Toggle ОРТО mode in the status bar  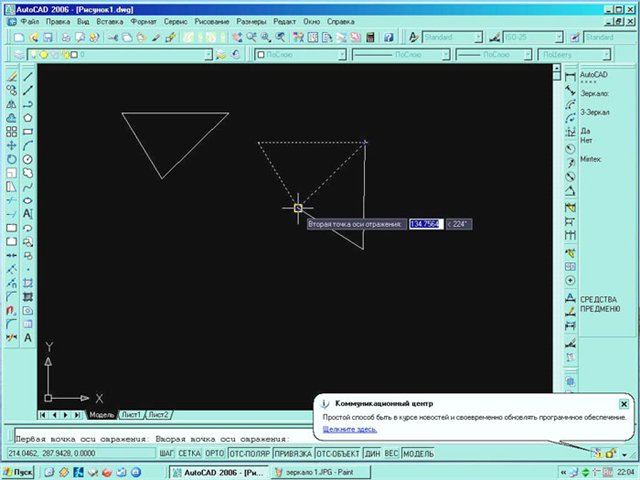212,453
